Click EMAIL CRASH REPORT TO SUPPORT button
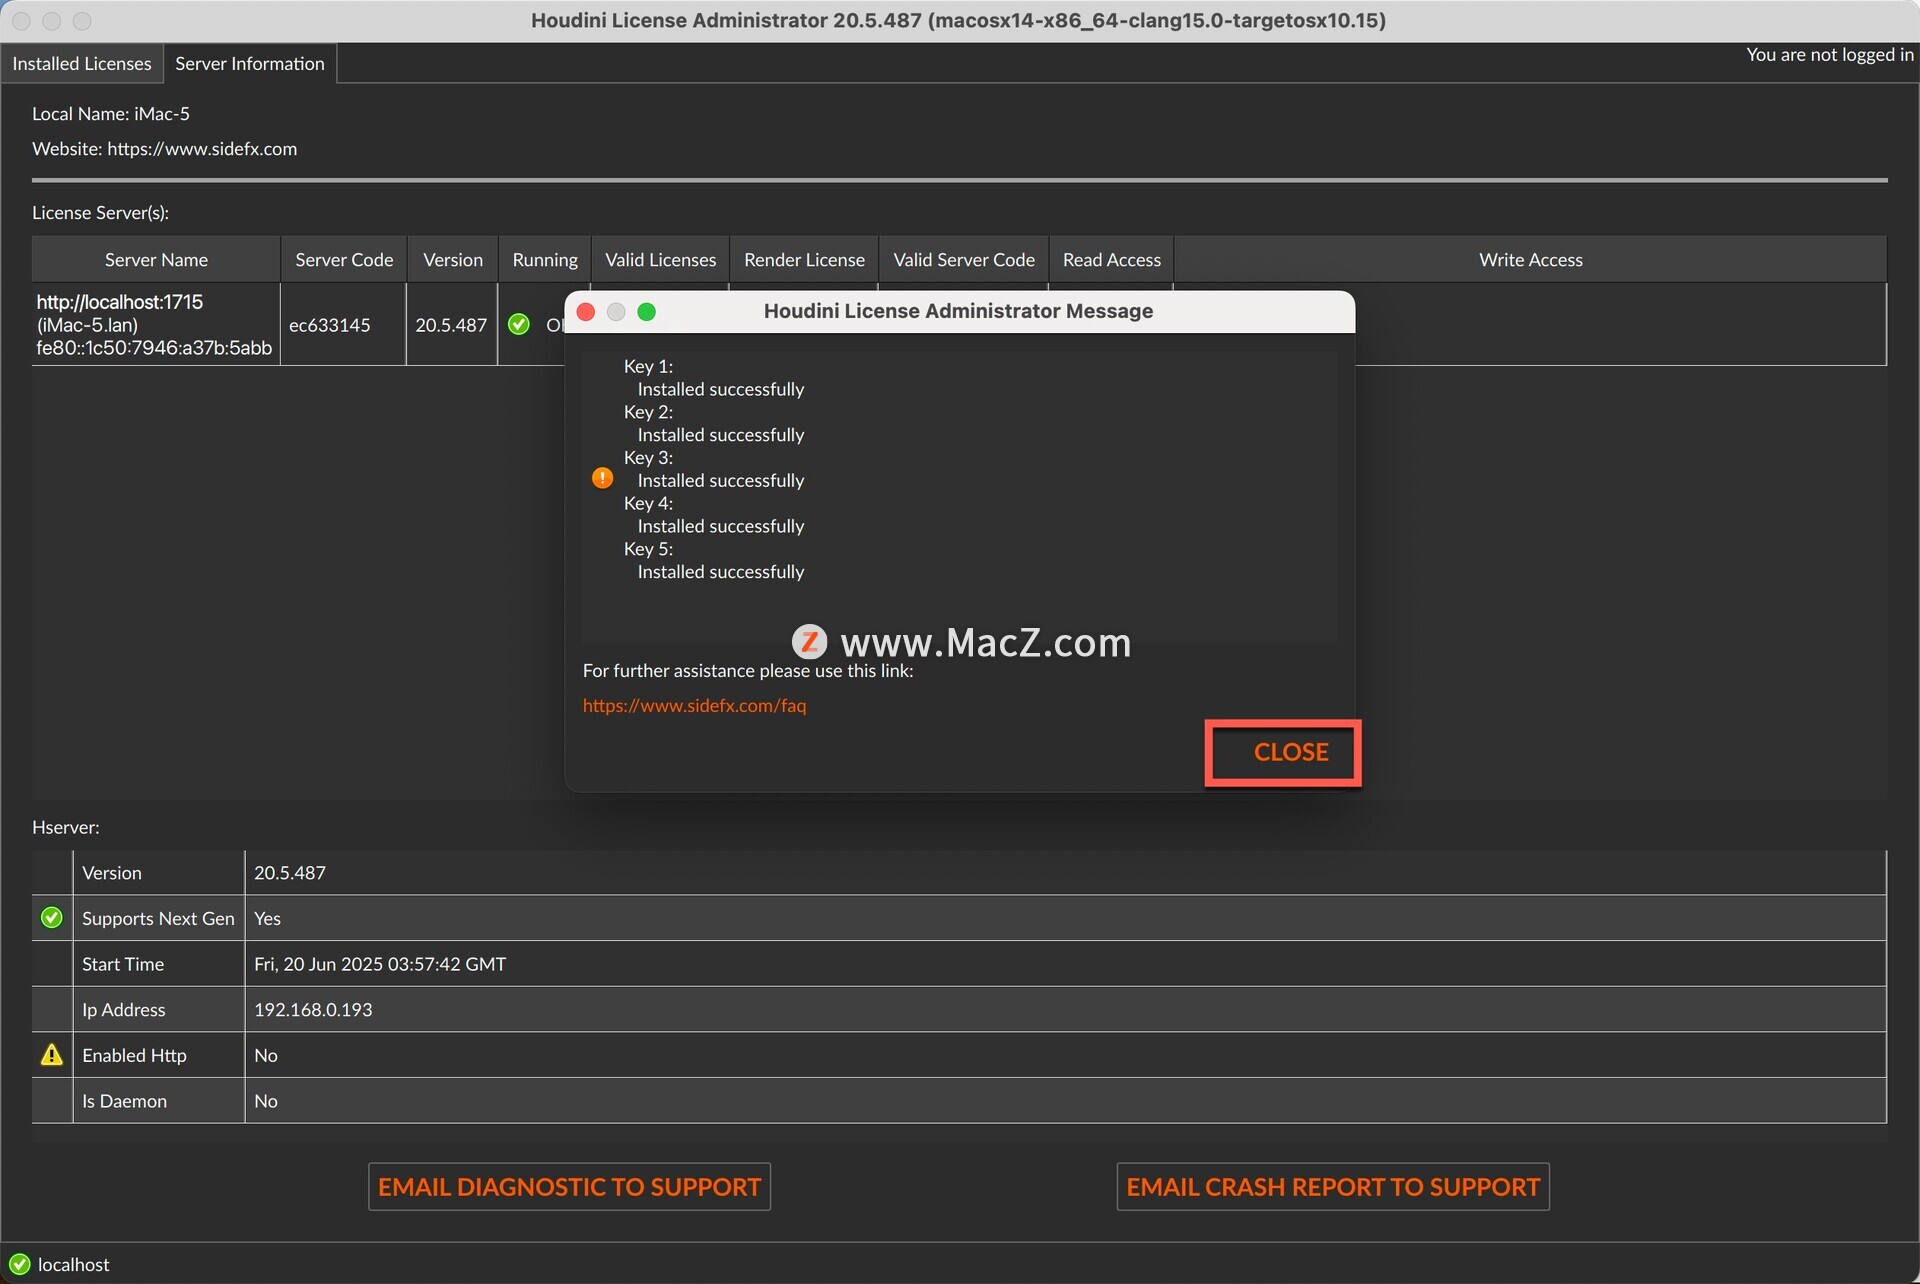Viewport: 1920px width, 1284px height. 1332,1187
